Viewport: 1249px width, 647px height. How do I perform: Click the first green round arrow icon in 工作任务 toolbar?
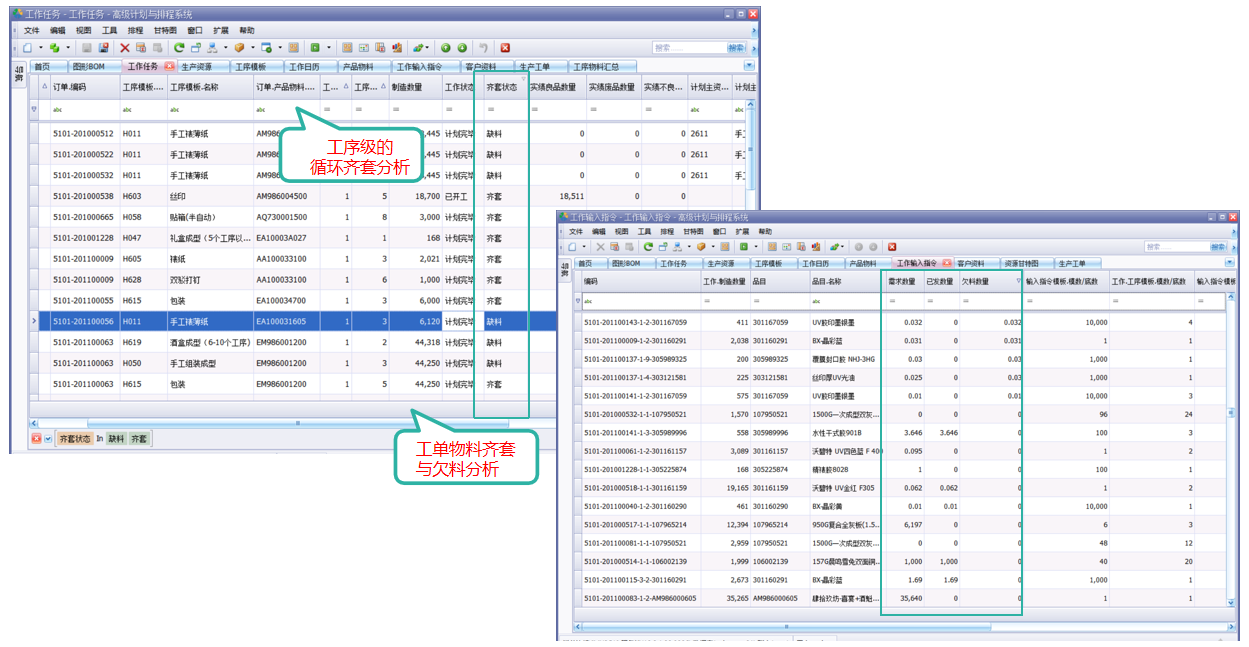pyautogui.click(x=445, y=48)
